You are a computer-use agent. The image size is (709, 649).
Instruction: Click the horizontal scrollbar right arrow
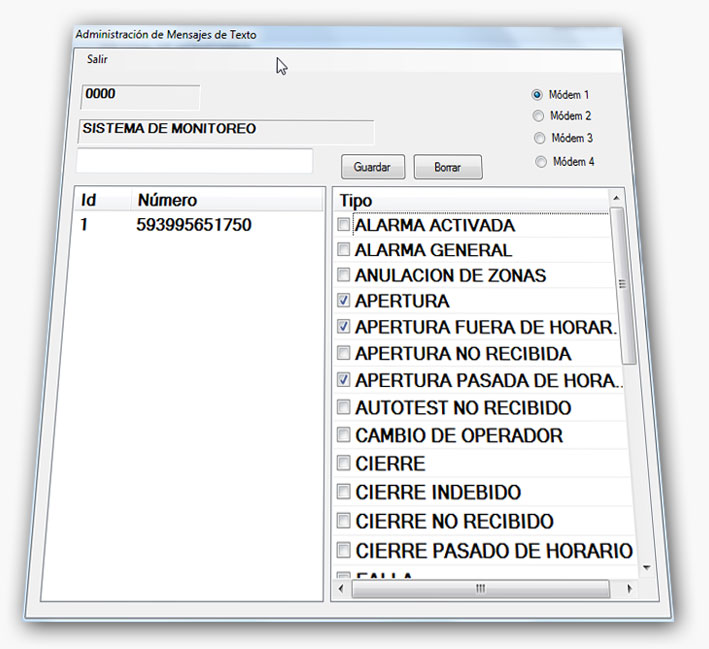(628, 589)
